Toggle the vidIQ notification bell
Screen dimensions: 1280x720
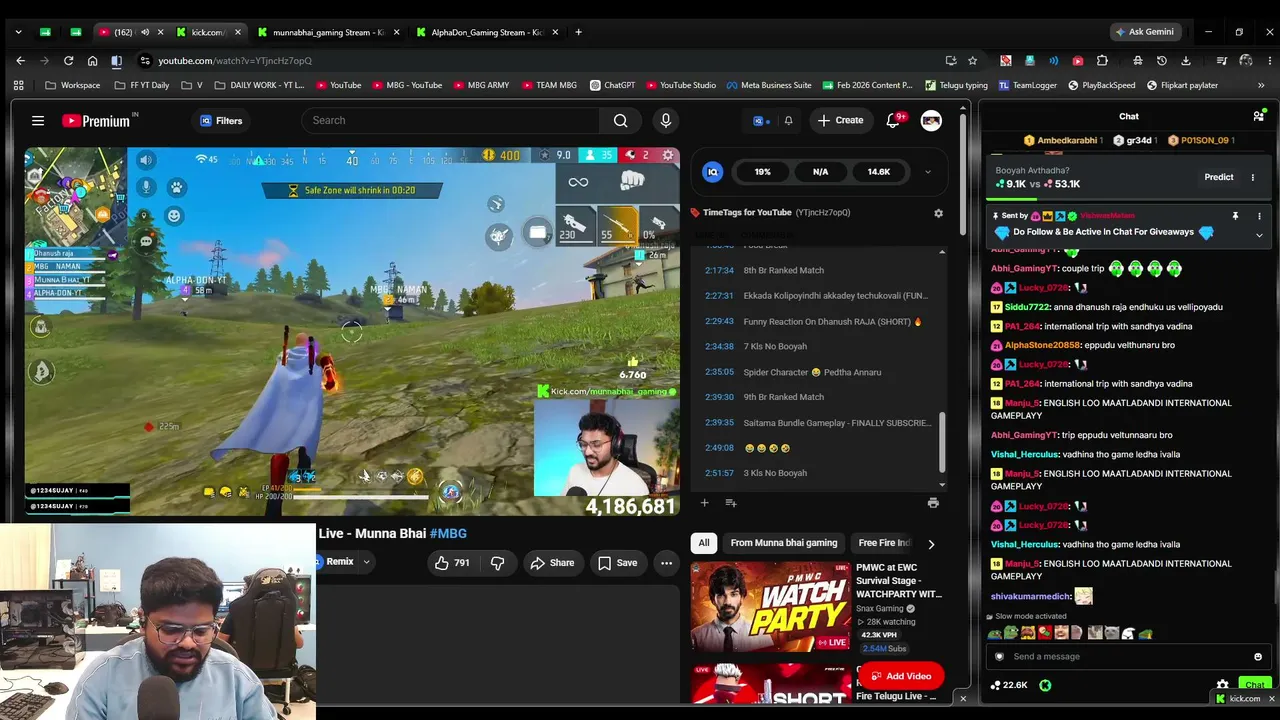point(788,121)
